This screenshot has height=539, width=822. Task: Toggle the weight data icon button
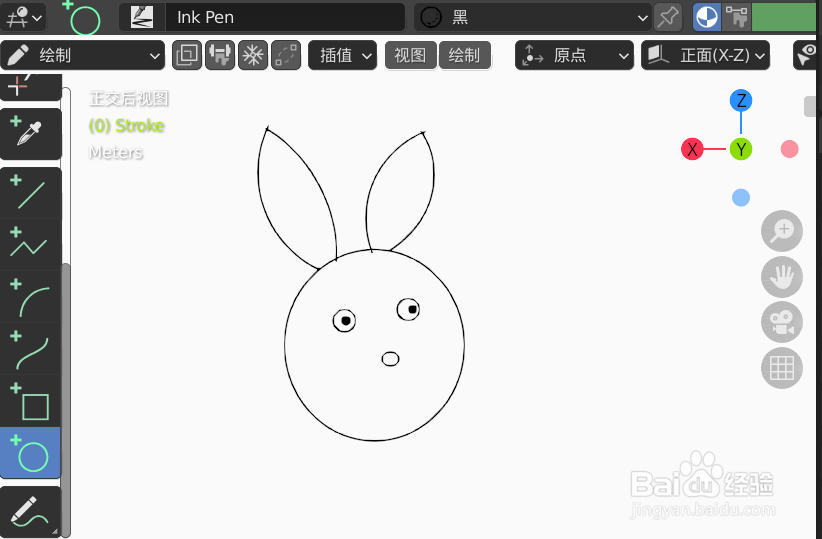(x=220, y=55)
